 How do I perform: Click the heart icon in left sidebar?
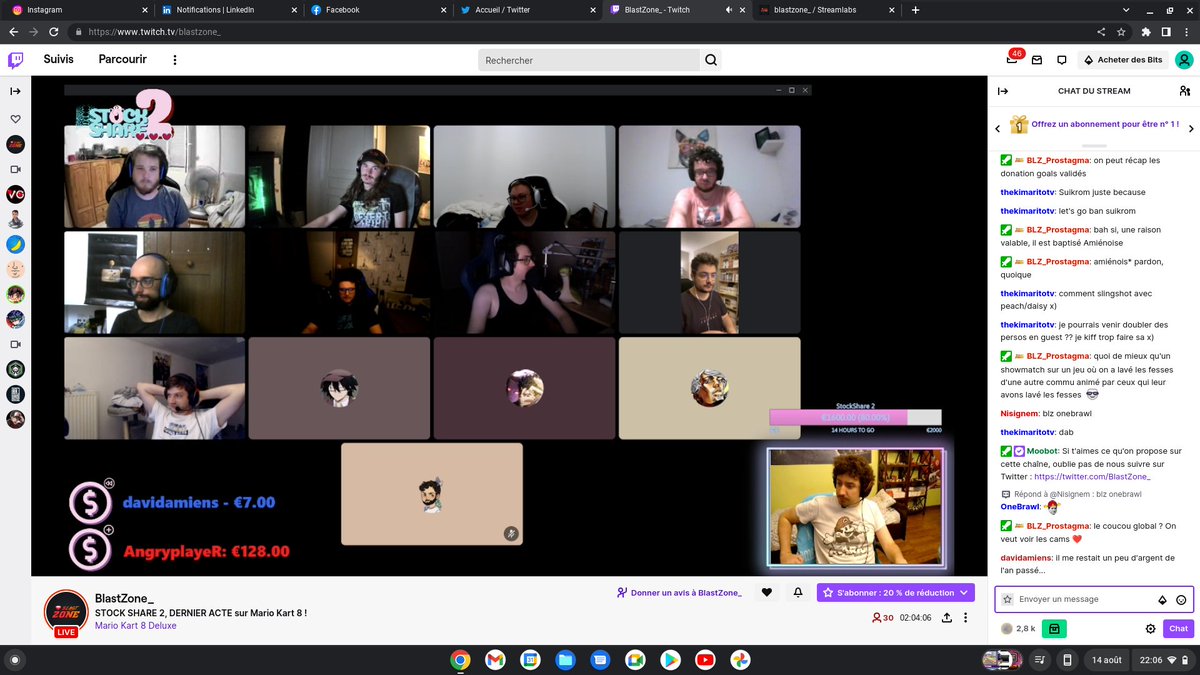click(16, 119)
